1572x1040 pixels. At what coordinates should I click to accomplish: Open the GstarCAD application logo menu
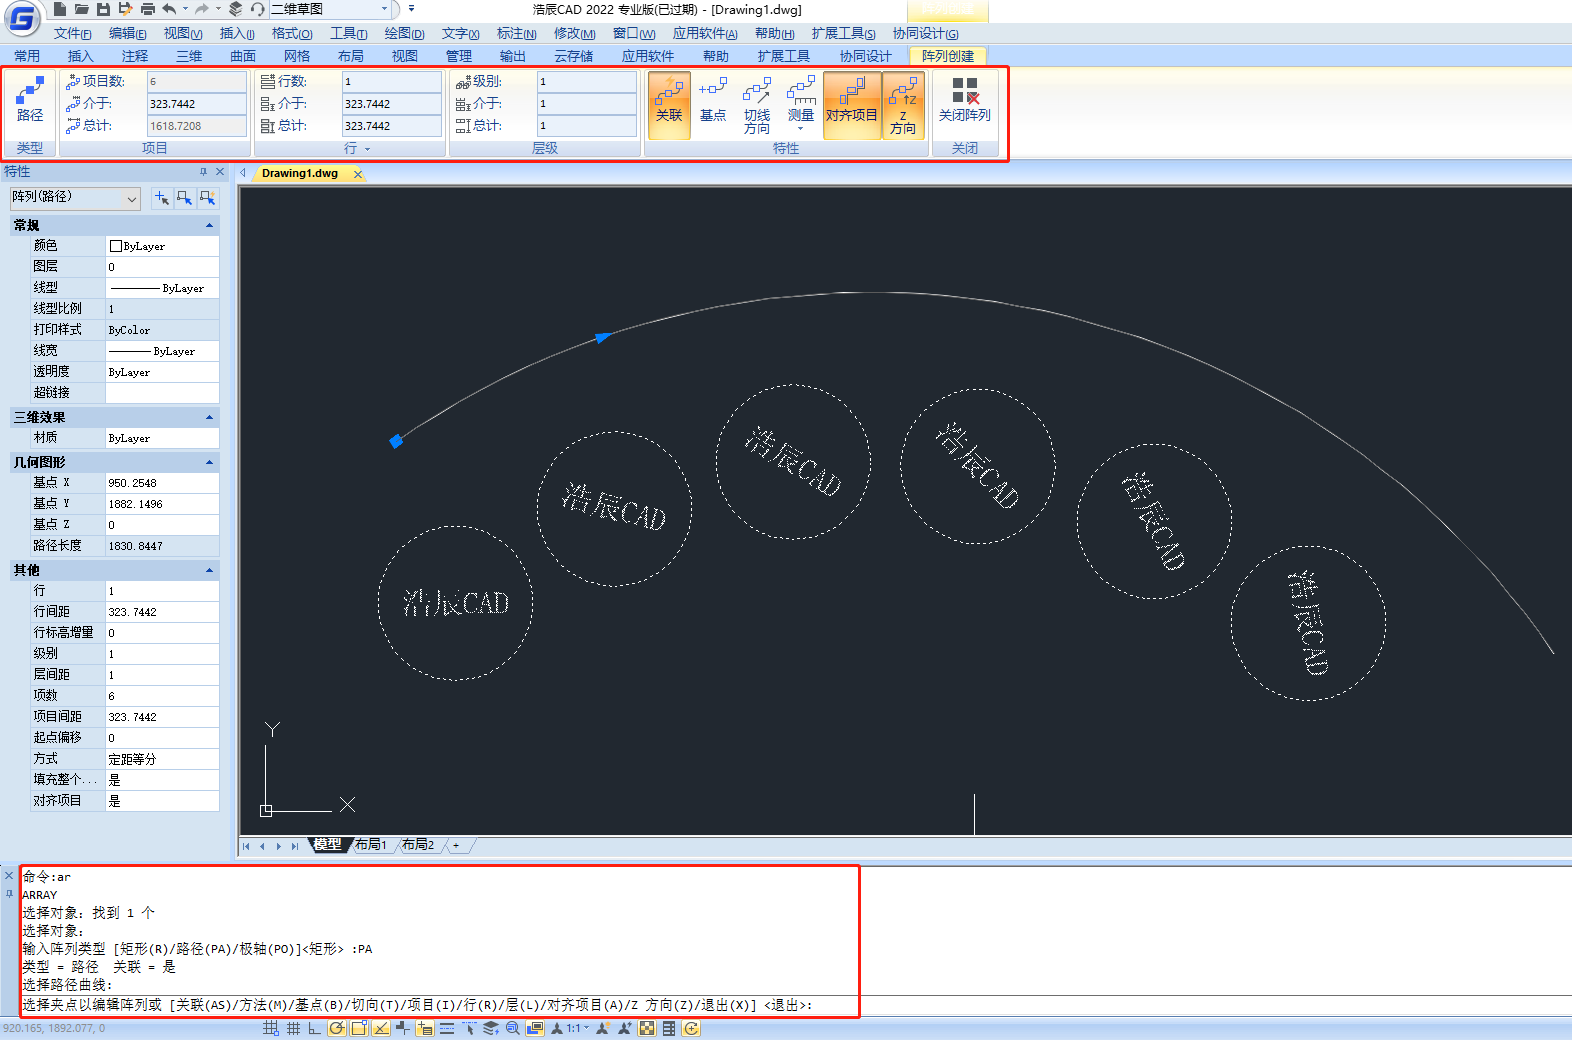click(x=22, y=17)
